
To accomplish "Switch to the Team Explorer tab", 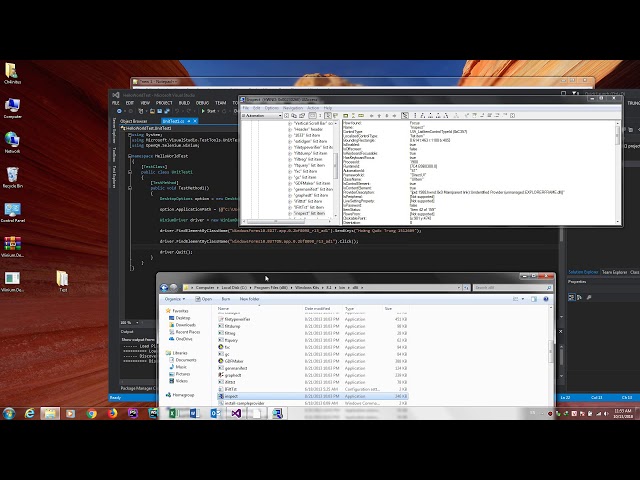I will click(614, 272).
